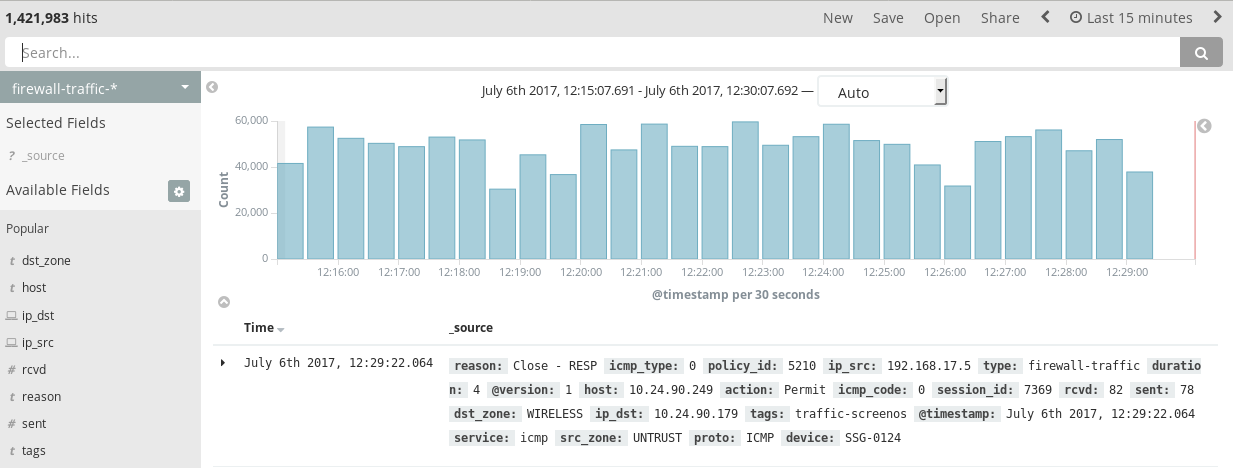Viewport: 1233px width, 468px height.
Task: Click Share in the top menu
Action: [x=1000, y=18]
